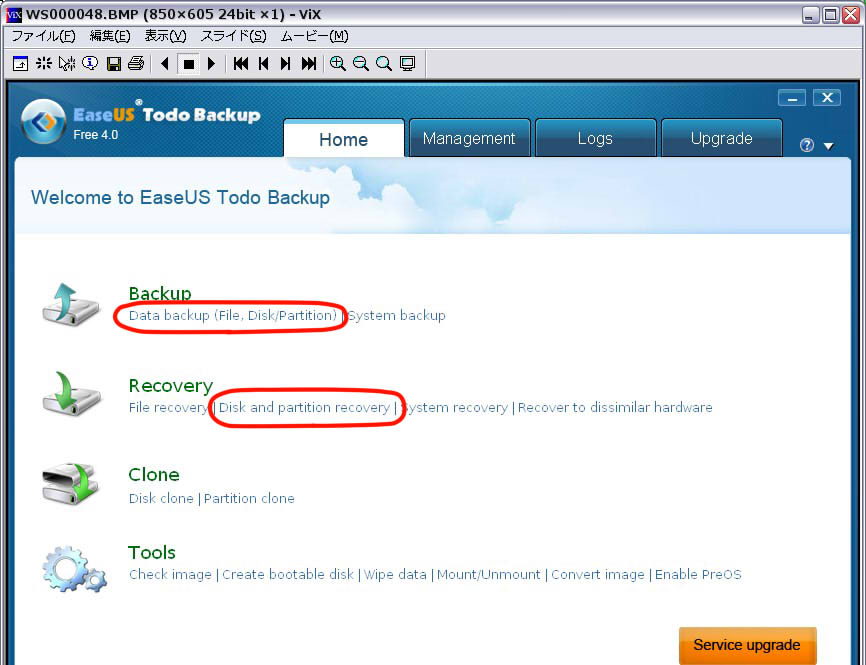This screenshot has height=665, width=866.
Task: Click the blue help question mark icon
Action: (x=807, y=145)
